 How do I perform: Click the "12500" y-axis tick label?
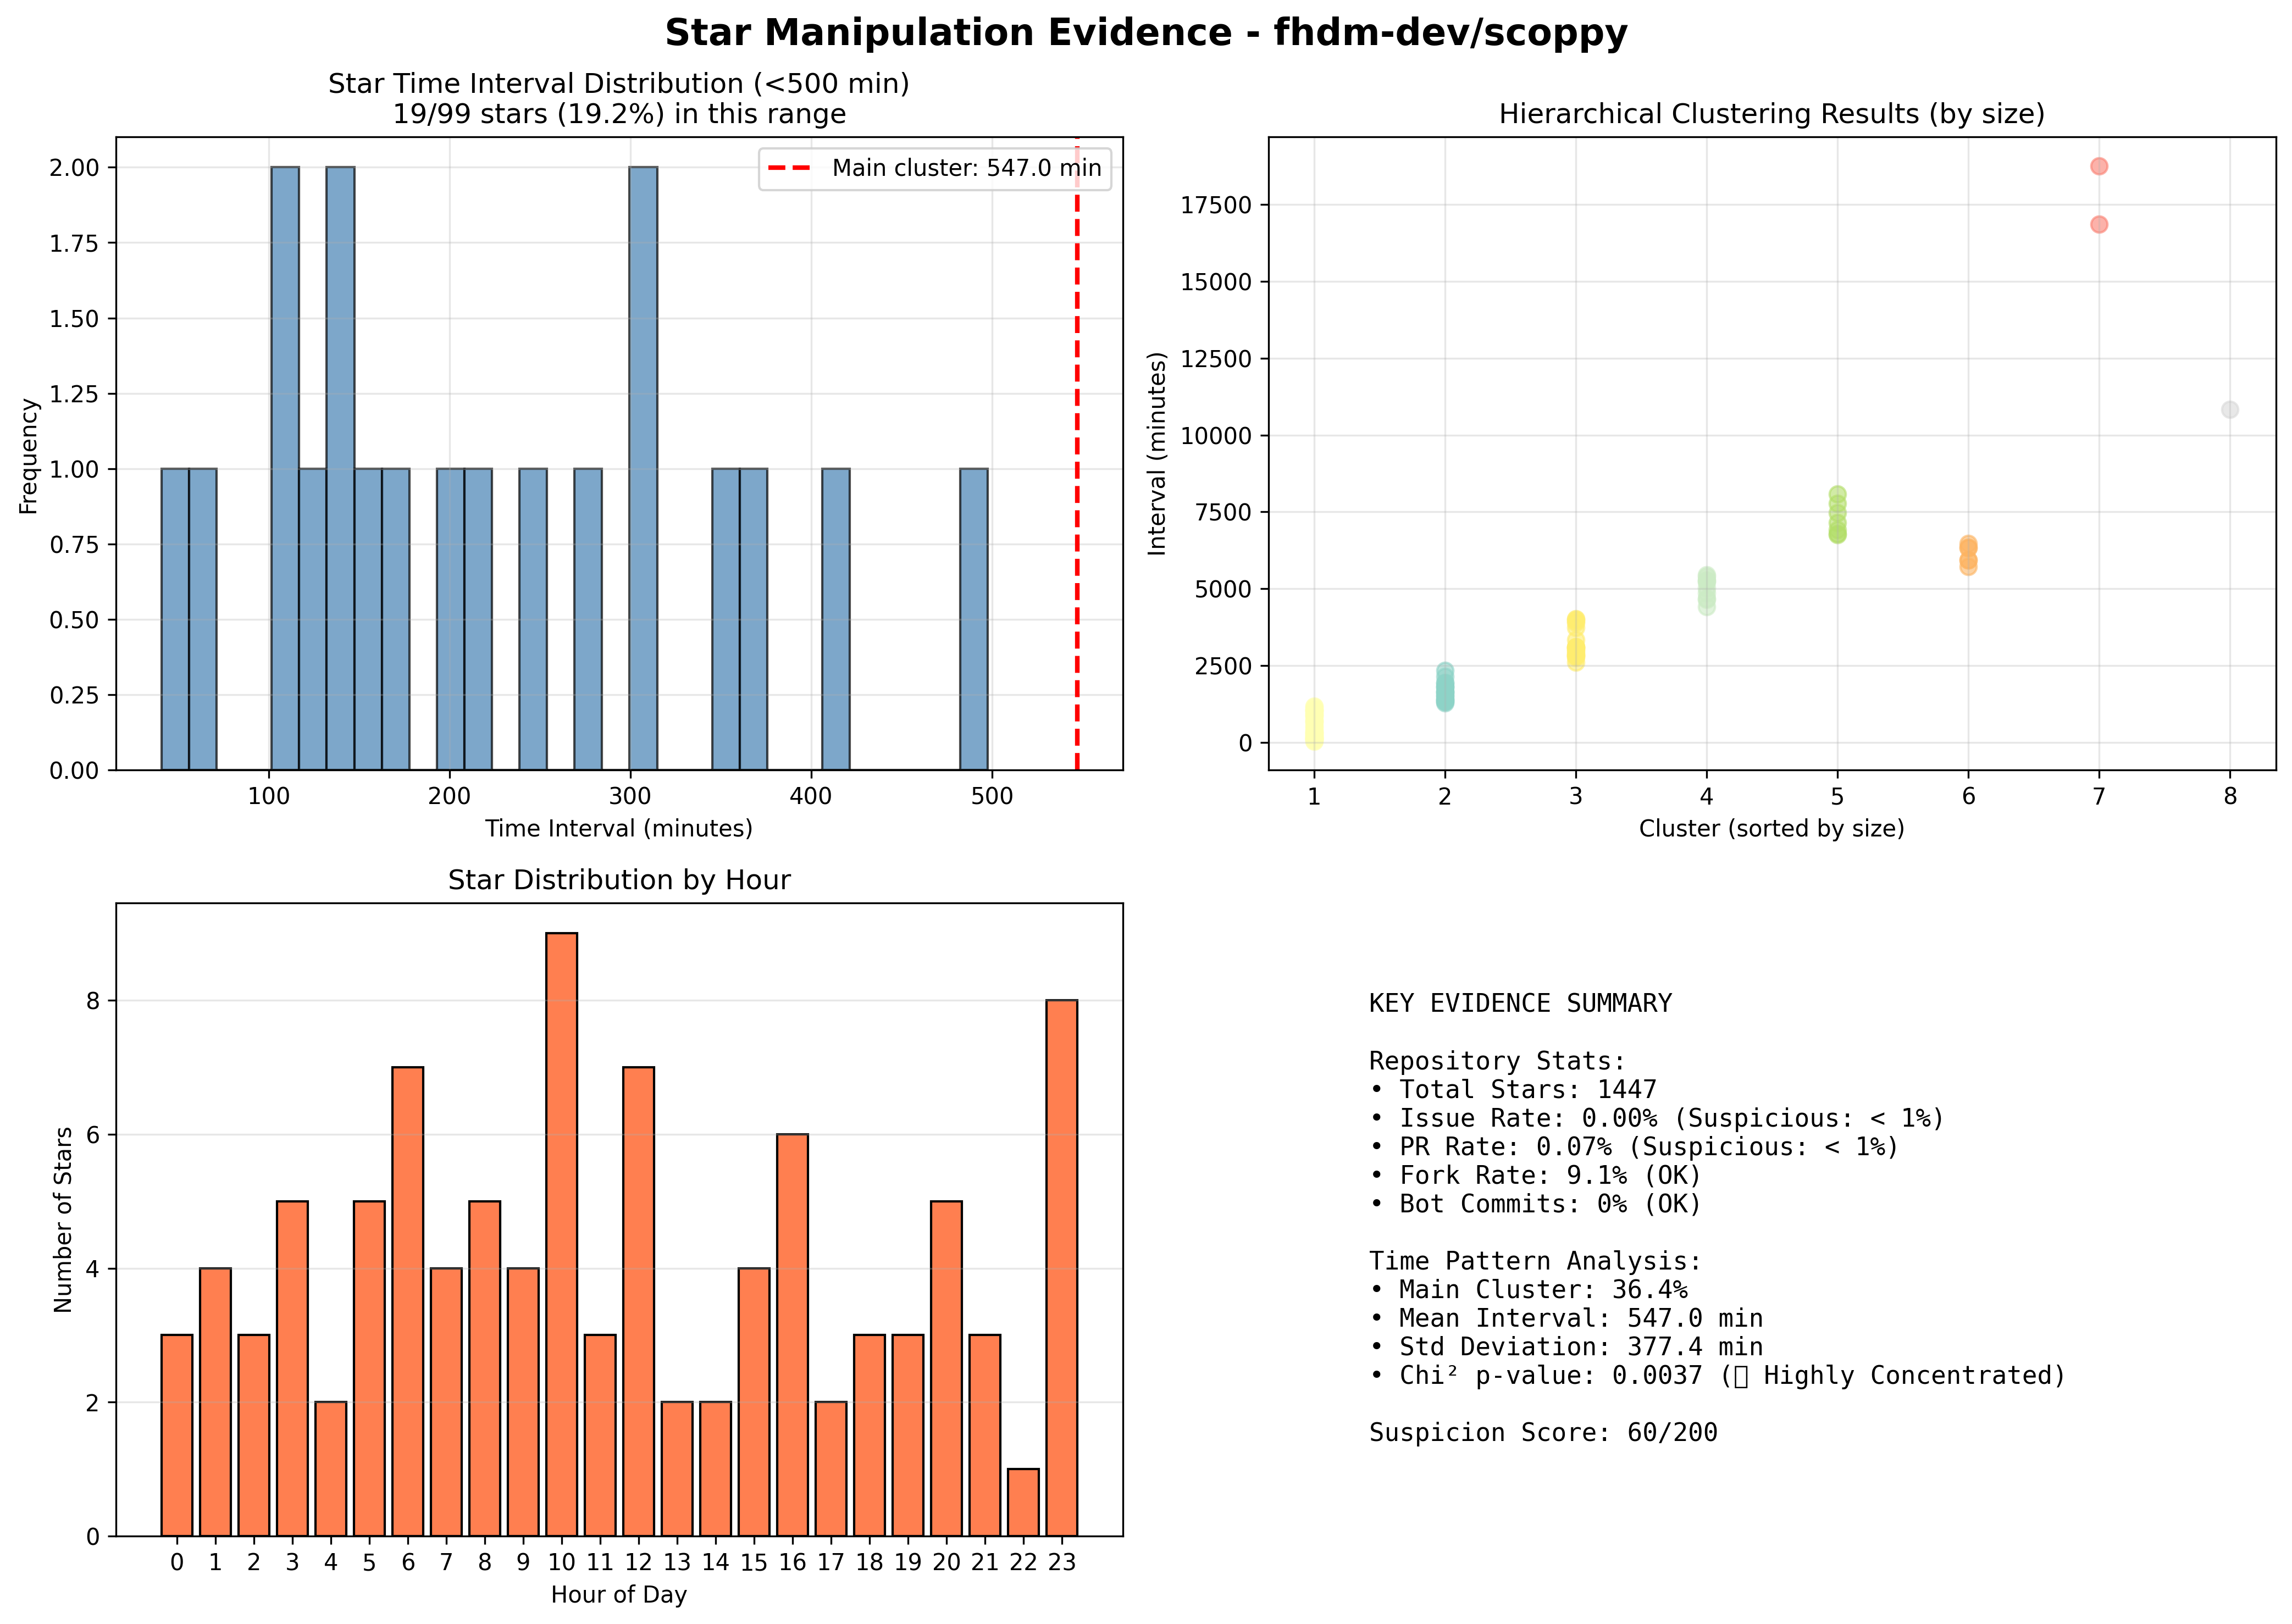(1216, 359)
